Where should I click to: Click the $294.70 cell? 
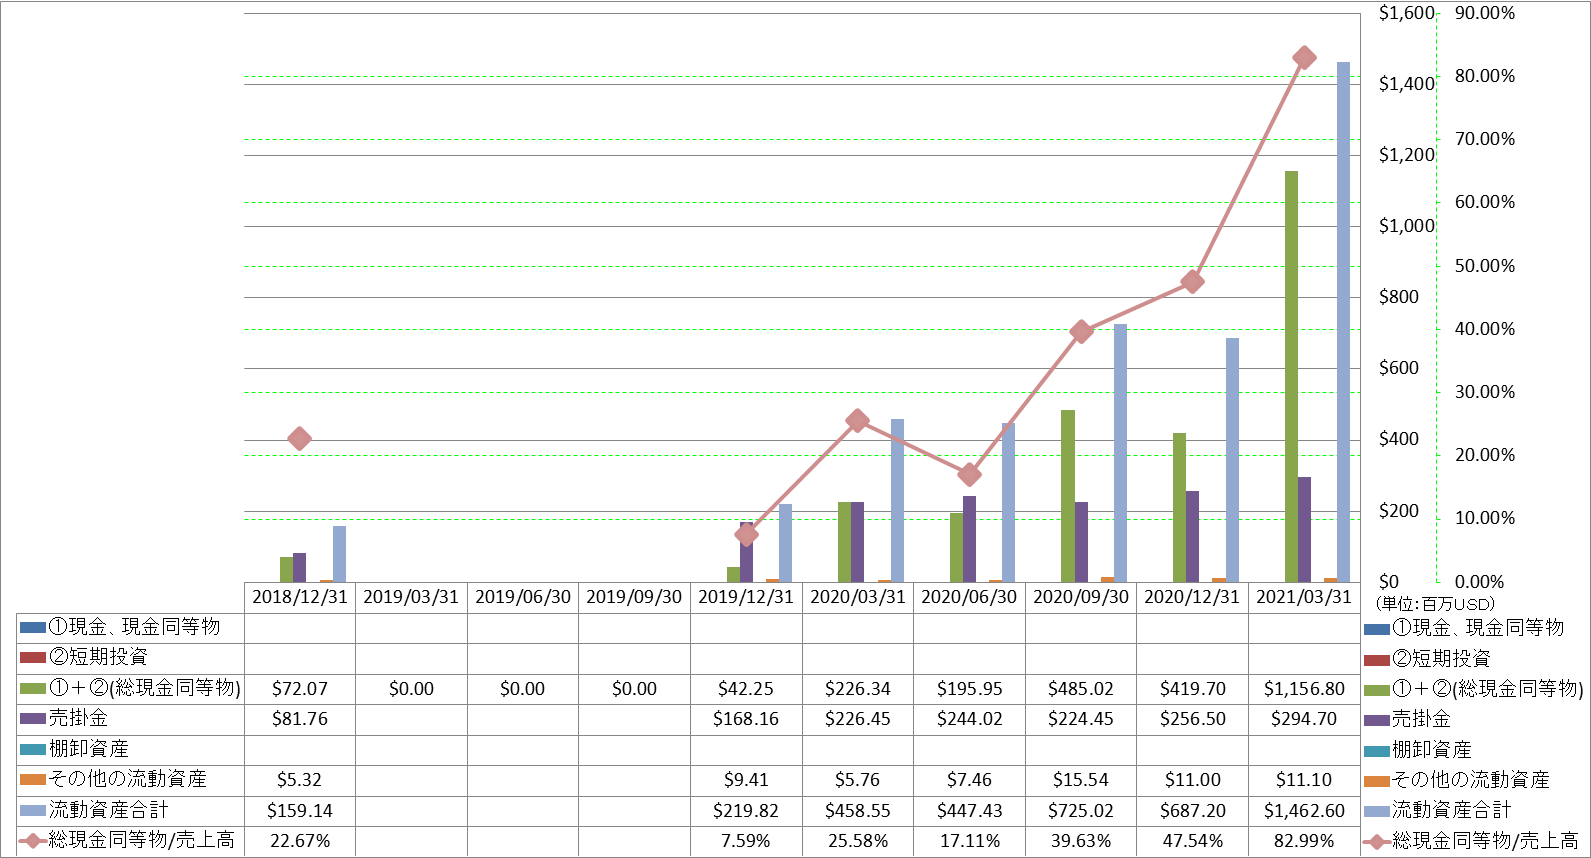pyautogui.click(x=1304, y=719)
